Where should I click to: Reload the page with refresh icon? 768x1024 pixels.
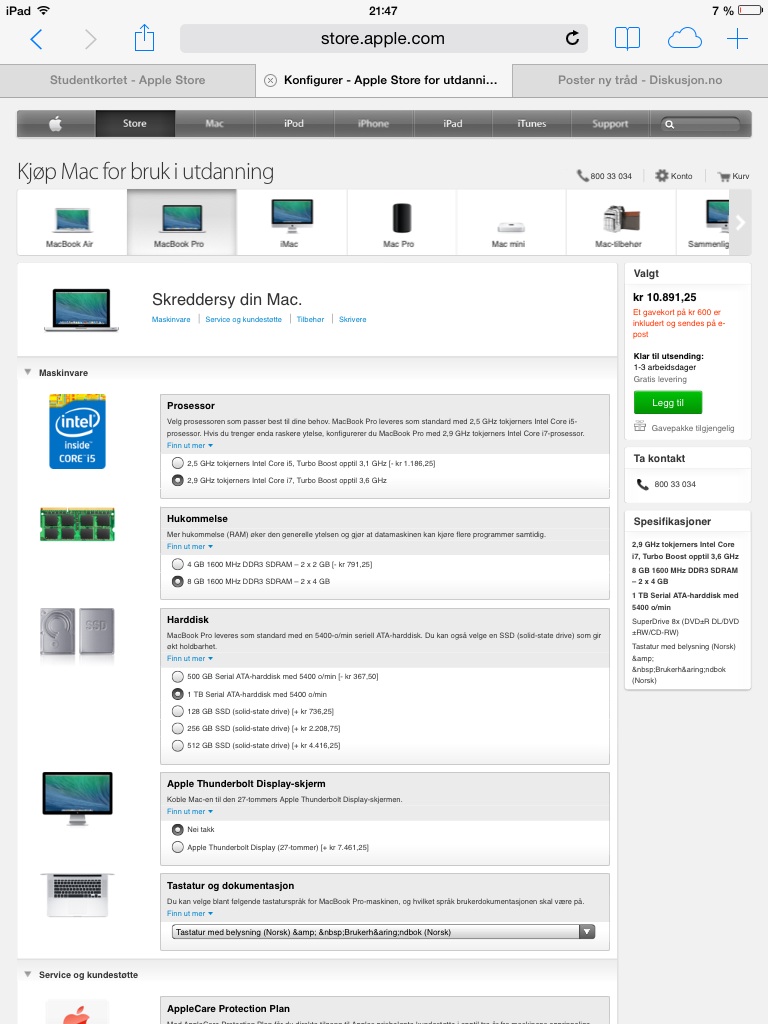(572, 39)
